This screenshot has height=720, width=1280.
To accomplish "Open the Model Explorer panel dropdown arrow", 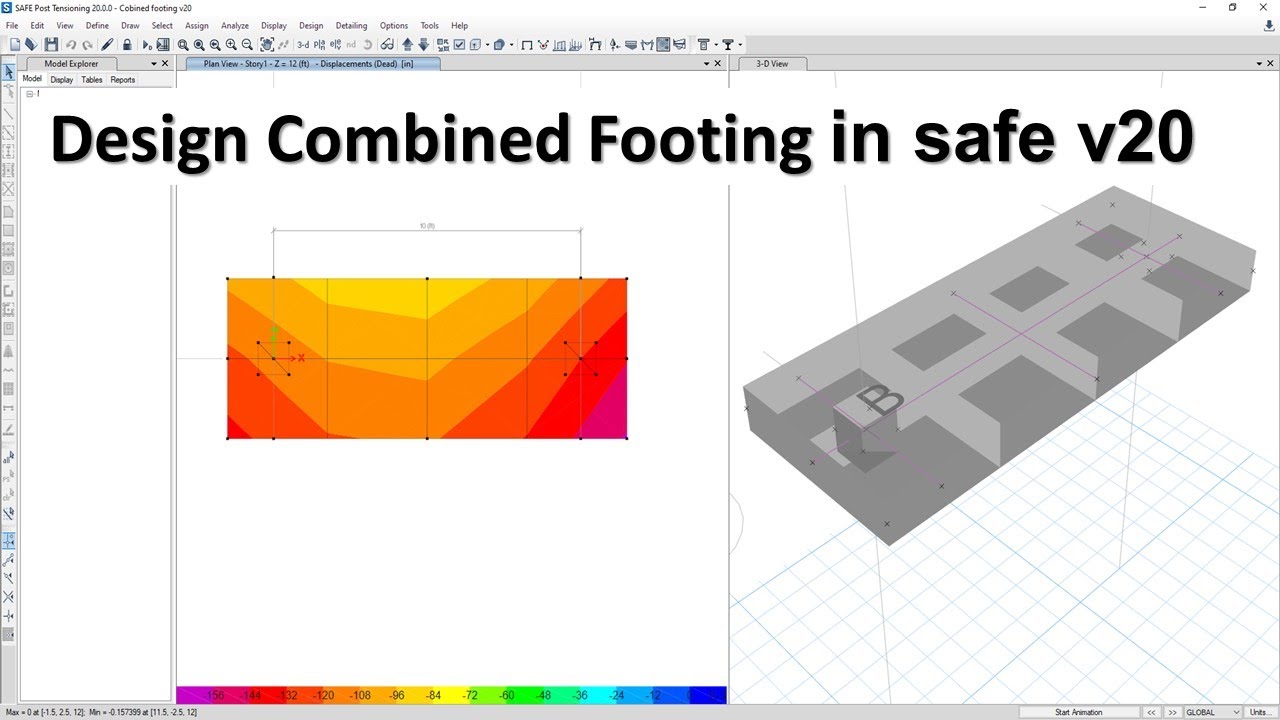I will [153, 63].
